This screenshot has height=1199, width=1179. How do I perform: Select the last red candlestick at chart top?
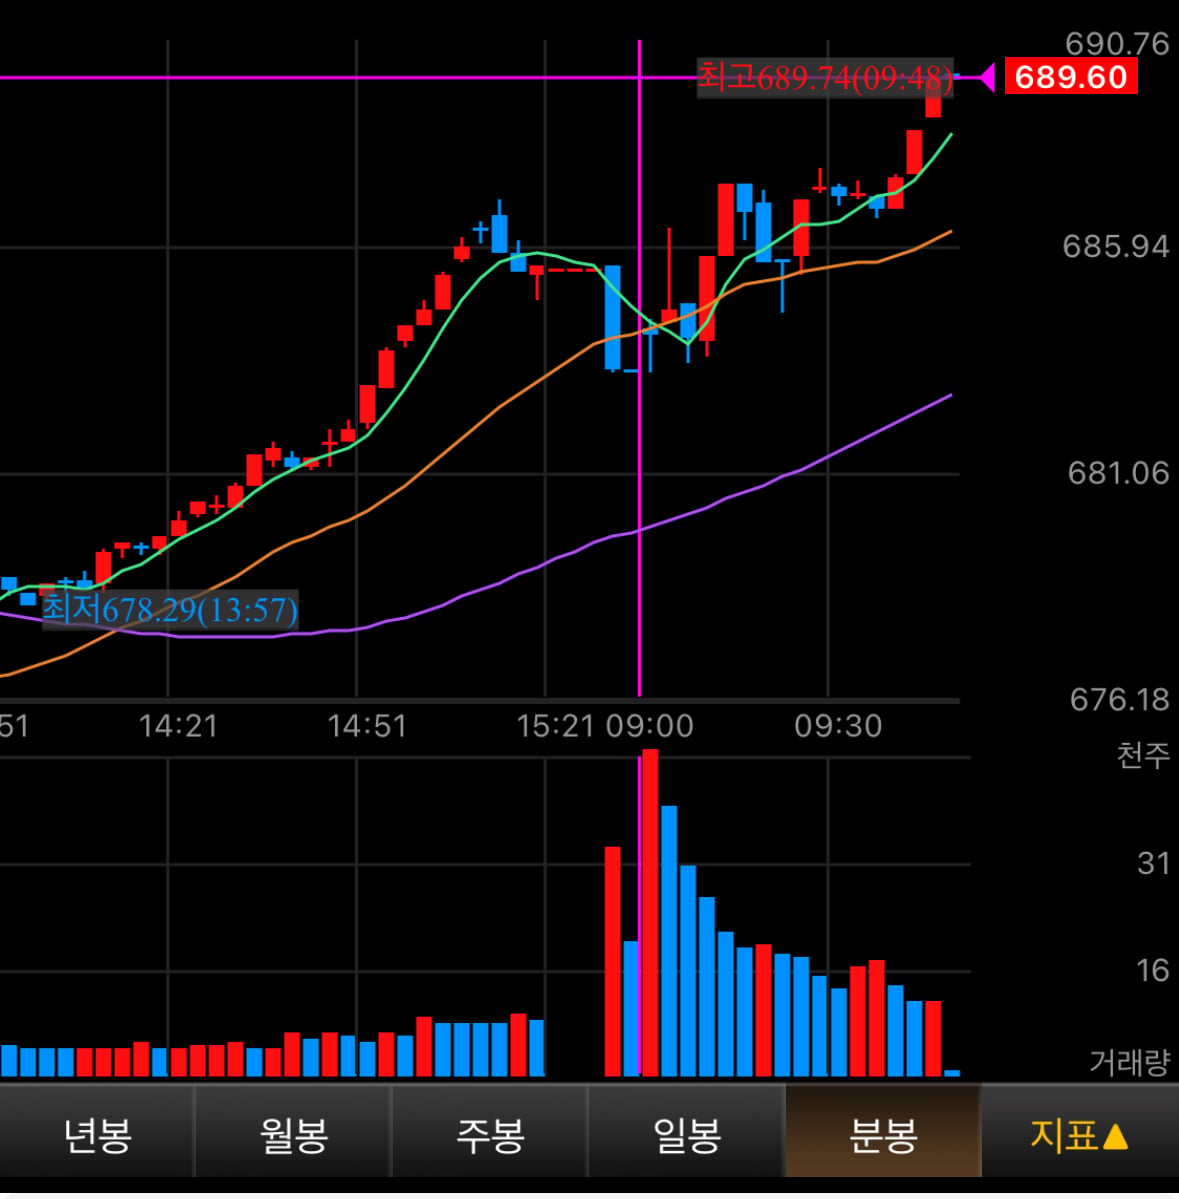click(x=933, y=98)
